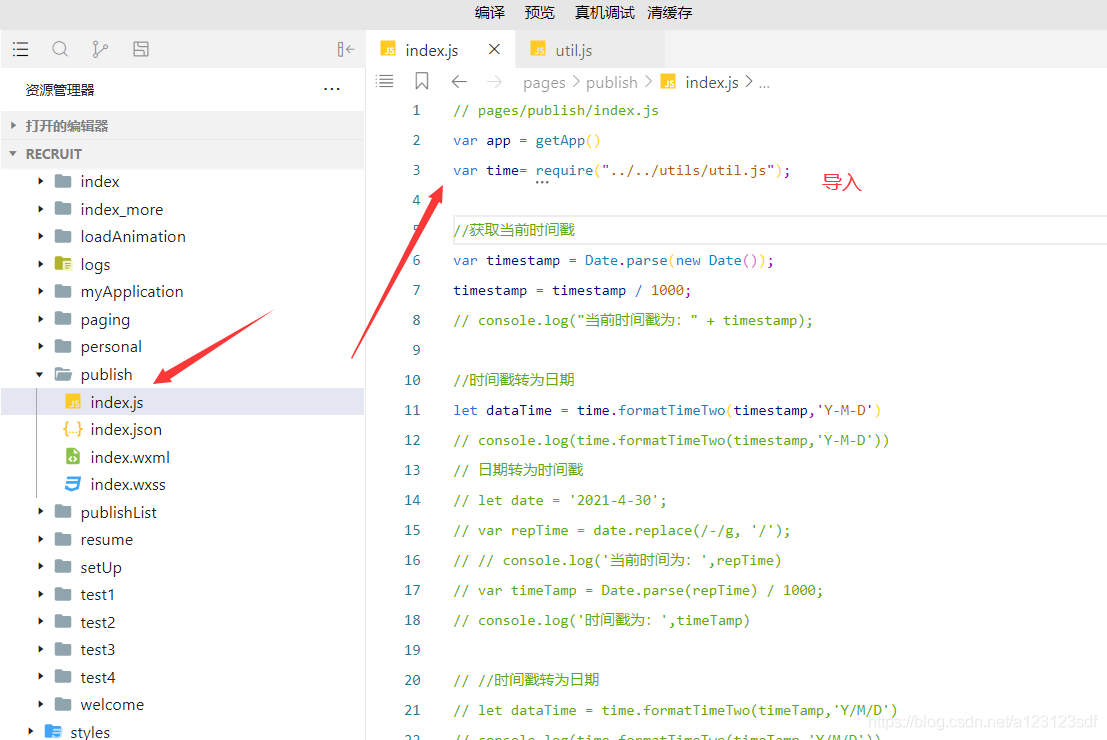Image resolution: width=1107 pixels, height=740 pixels.
Task: Click 清缓存 in the top toolbar
Action: point(670,13)
